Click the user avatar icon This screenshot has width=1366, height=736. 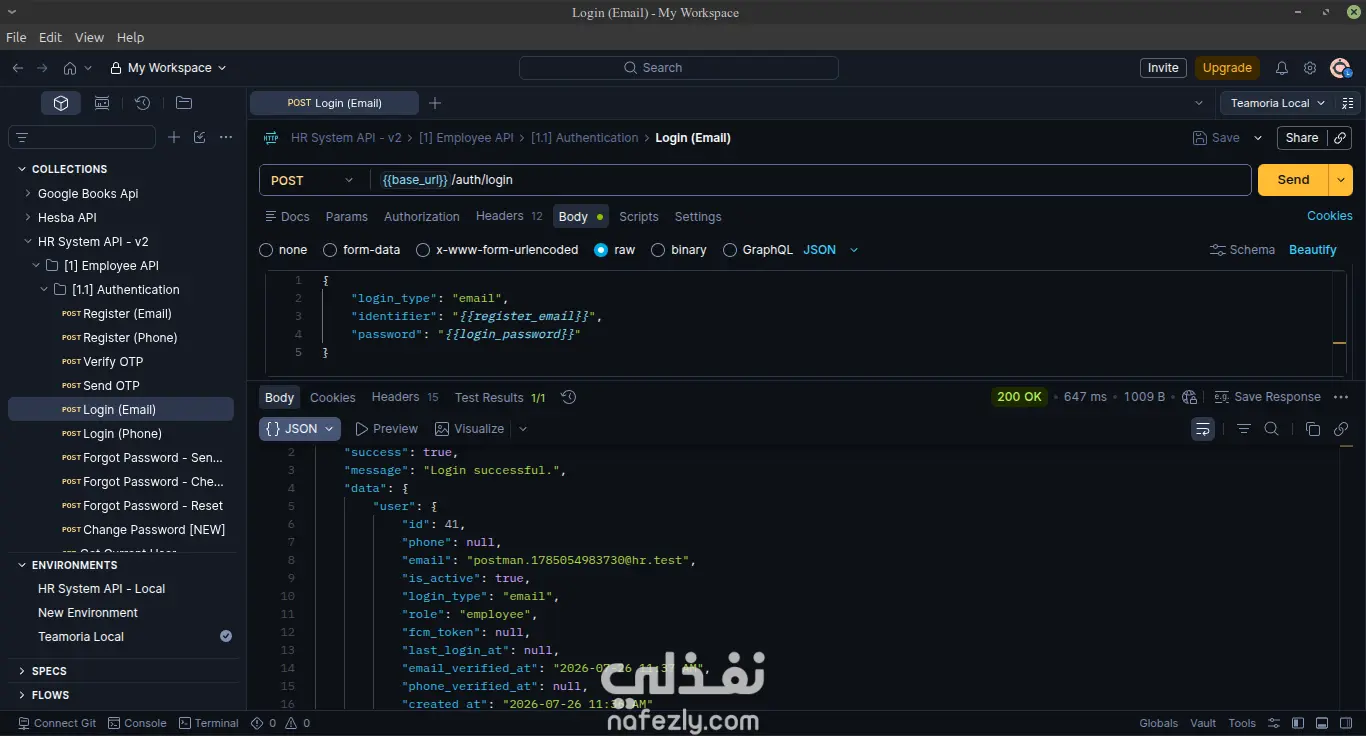1340,68
